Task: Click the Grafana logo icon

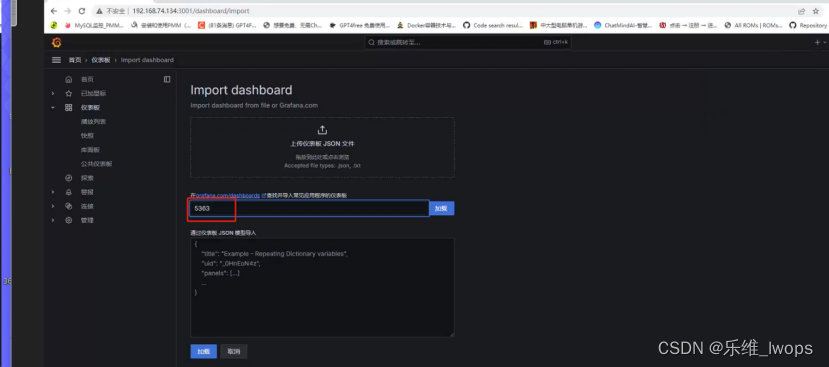Action: 56,43
